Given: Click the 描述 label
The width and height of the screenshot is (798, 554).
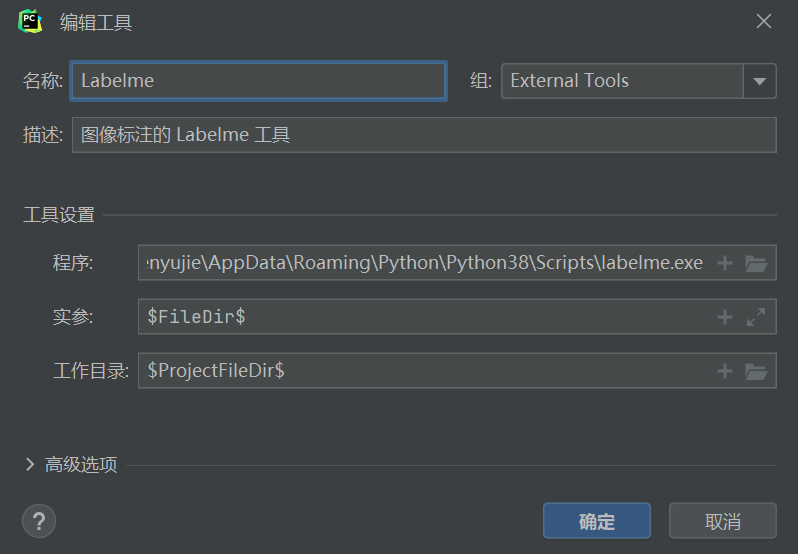Looking at the screenshot, I should (43, 135).
